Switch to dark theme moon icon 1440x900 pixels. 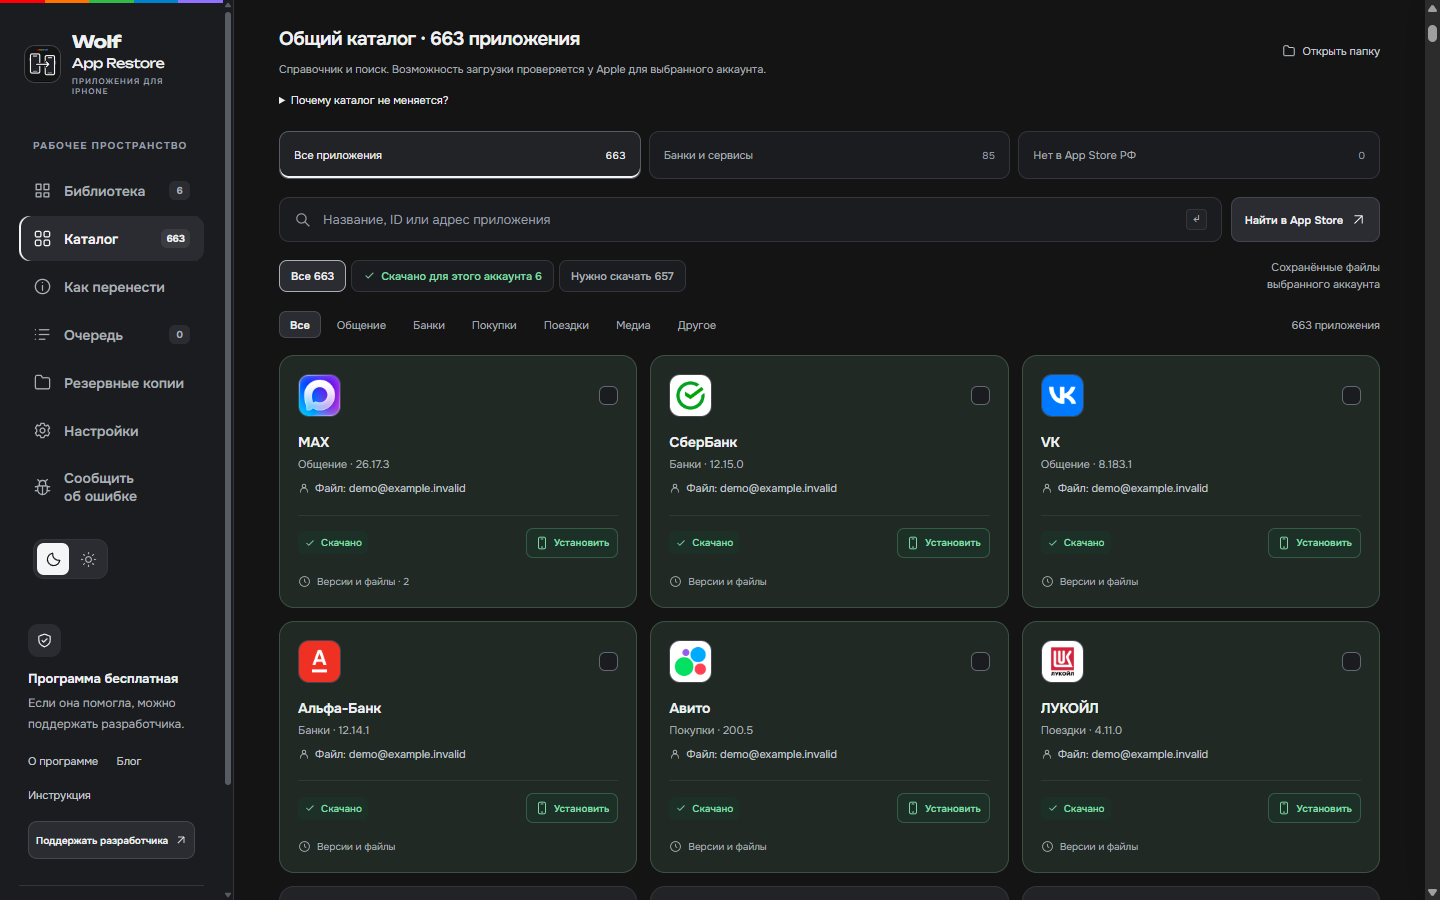coord(53,559)
